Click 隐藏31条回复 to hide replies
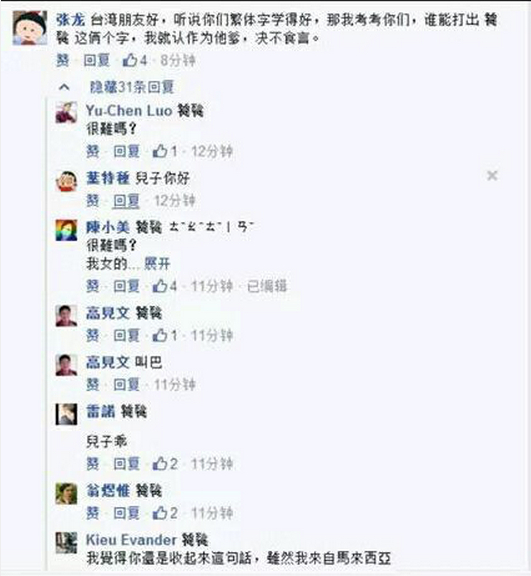 [x=132, y=87]
